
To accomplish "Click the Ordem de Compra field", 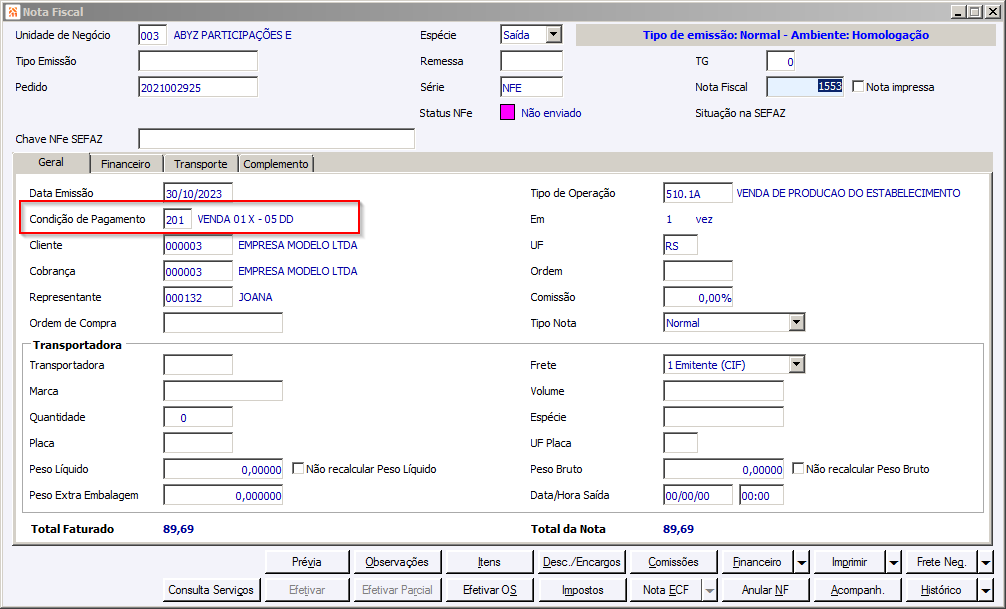I will coord(223,323).
